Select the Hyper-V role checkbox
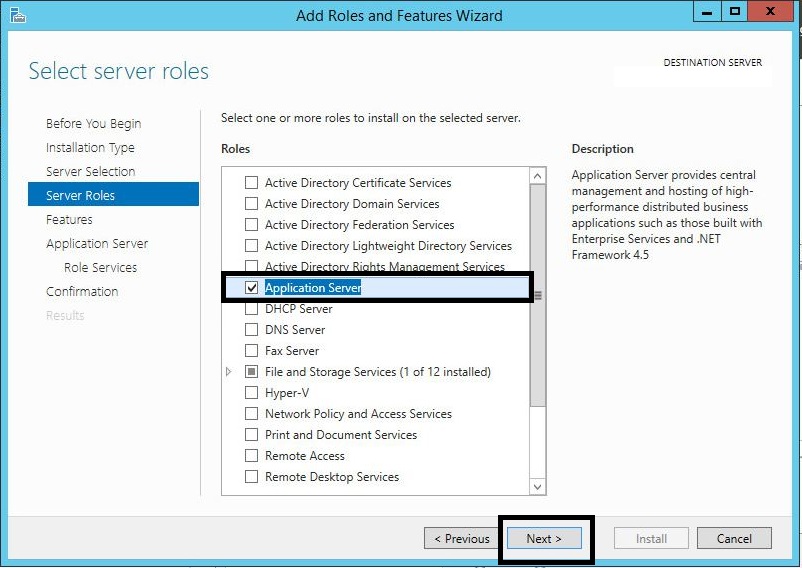 point(252,393)
